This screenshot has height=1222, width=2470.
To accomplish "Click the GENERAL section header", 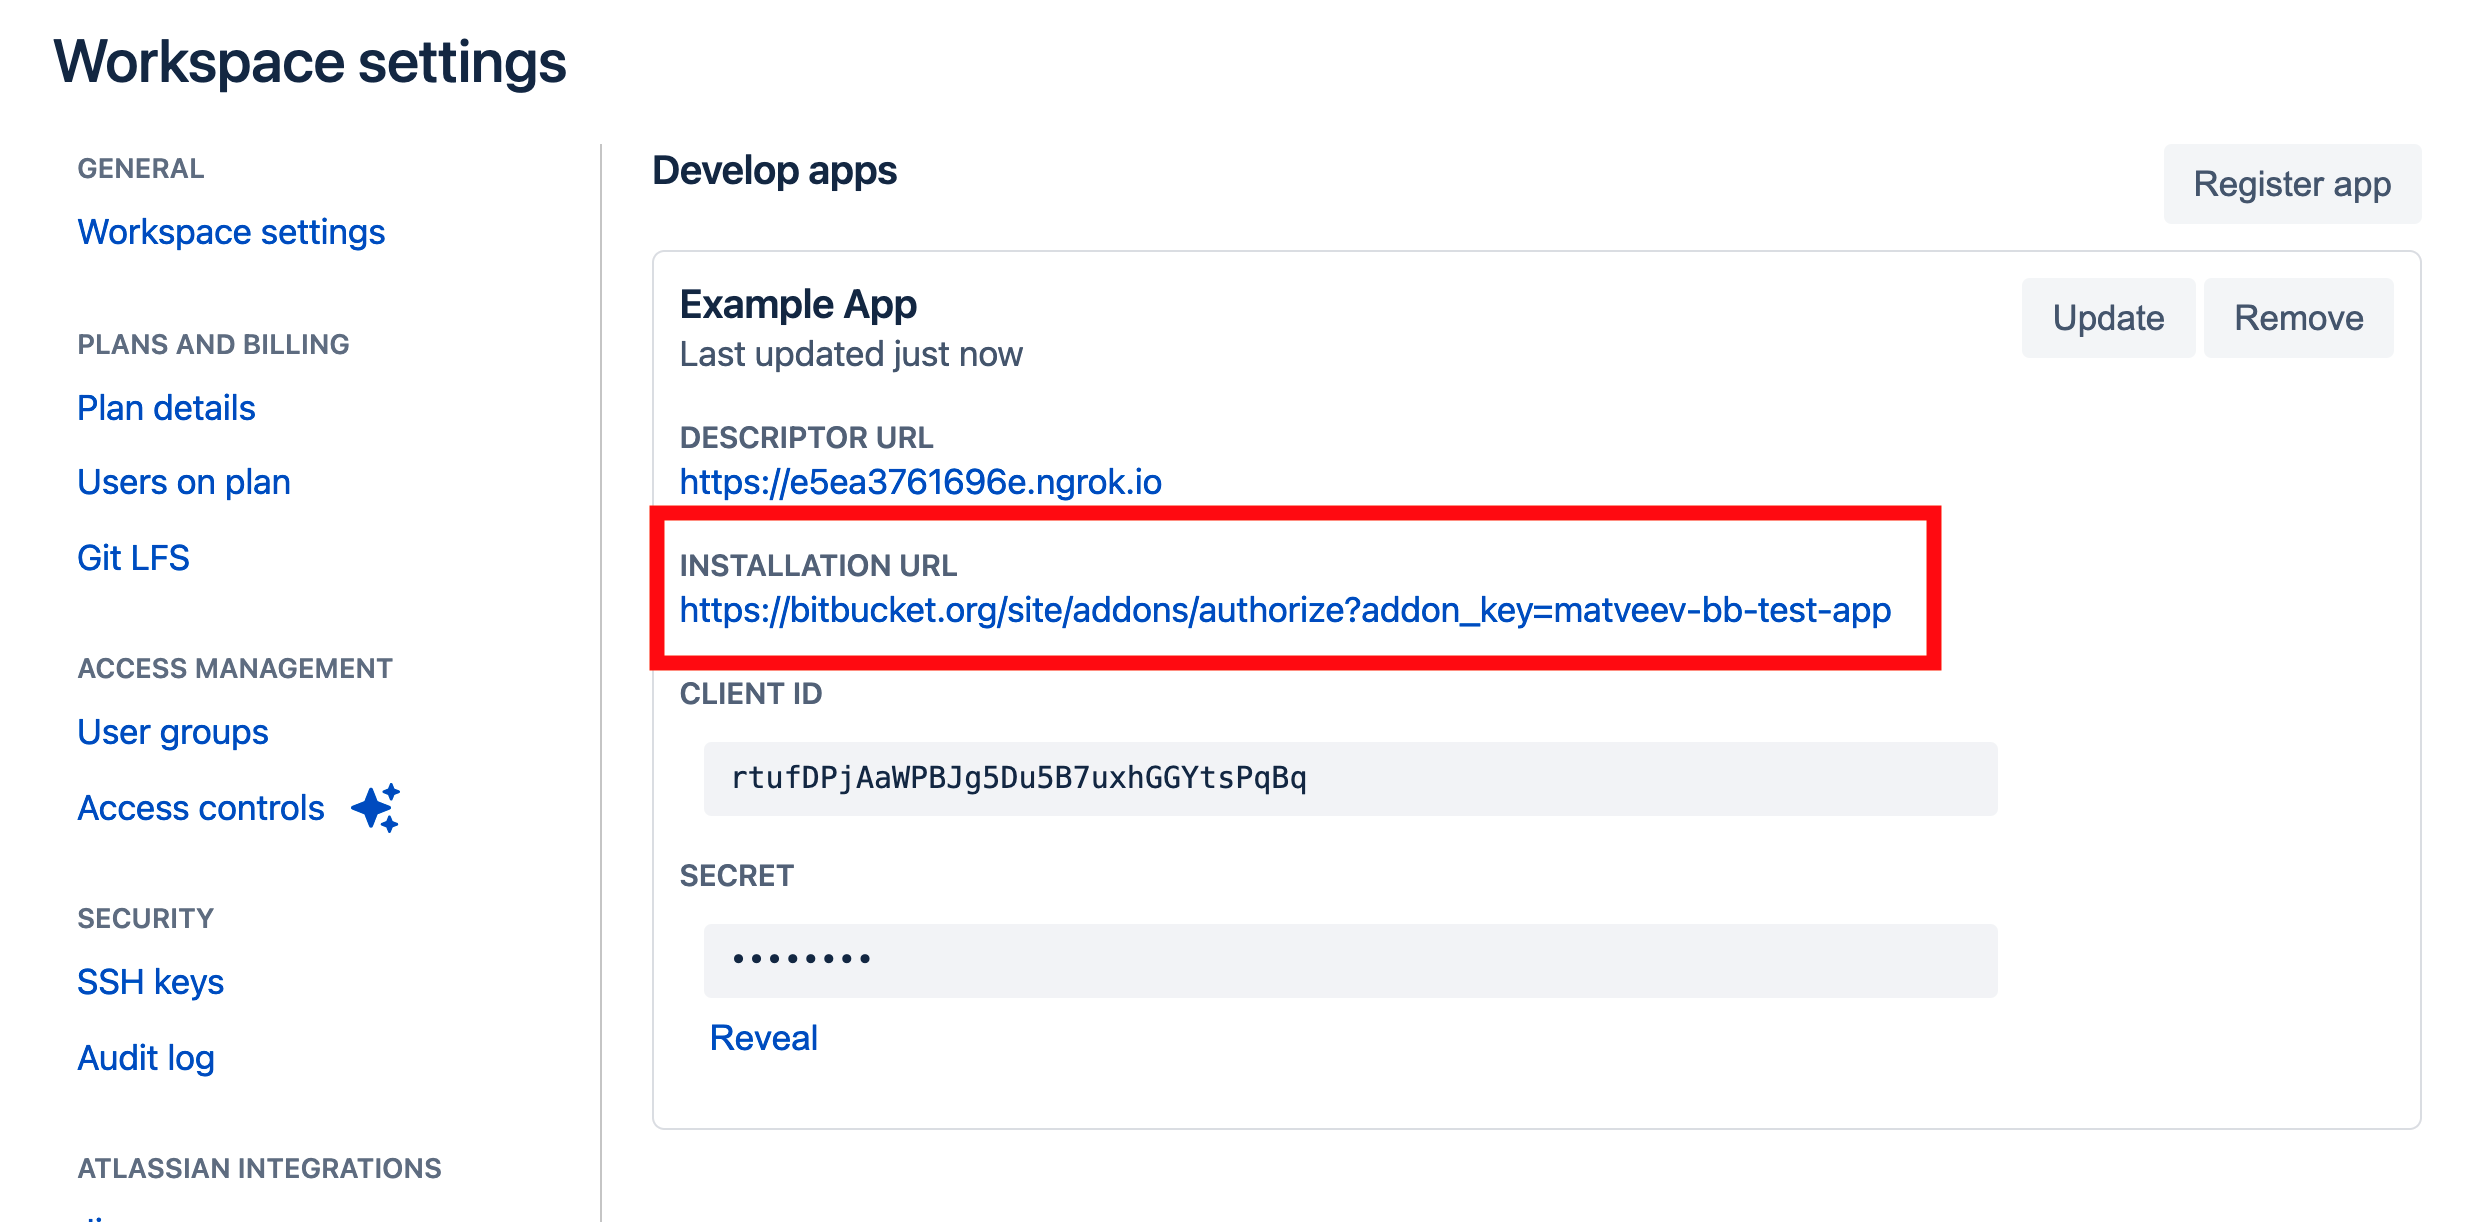I will (140, 168).
